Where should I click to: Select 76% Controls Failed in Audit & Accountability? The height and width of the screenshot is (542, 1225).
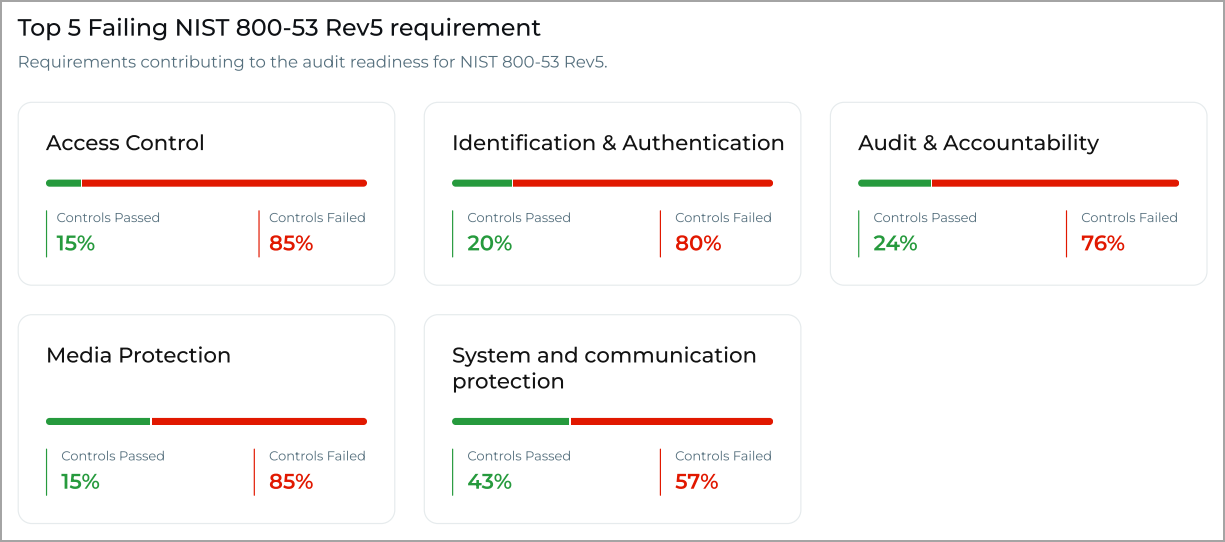coord(1103,243)
